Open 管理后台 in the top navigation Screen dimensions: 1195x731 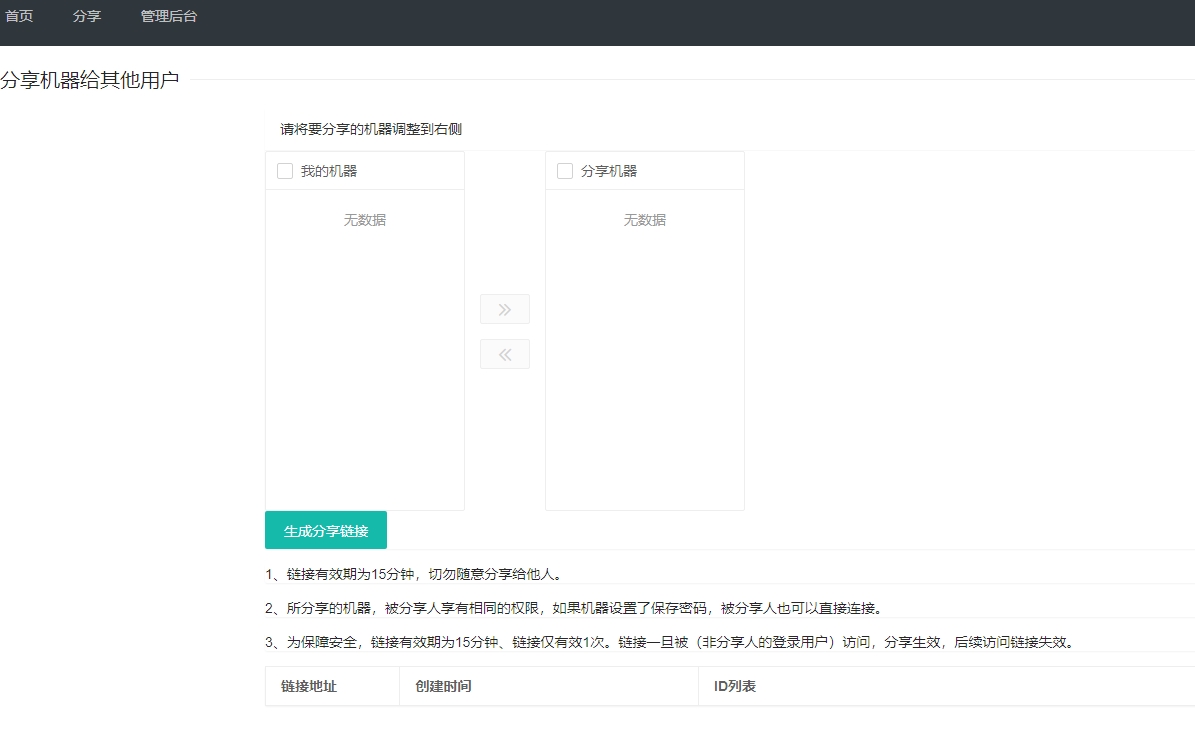coord(169,16)
